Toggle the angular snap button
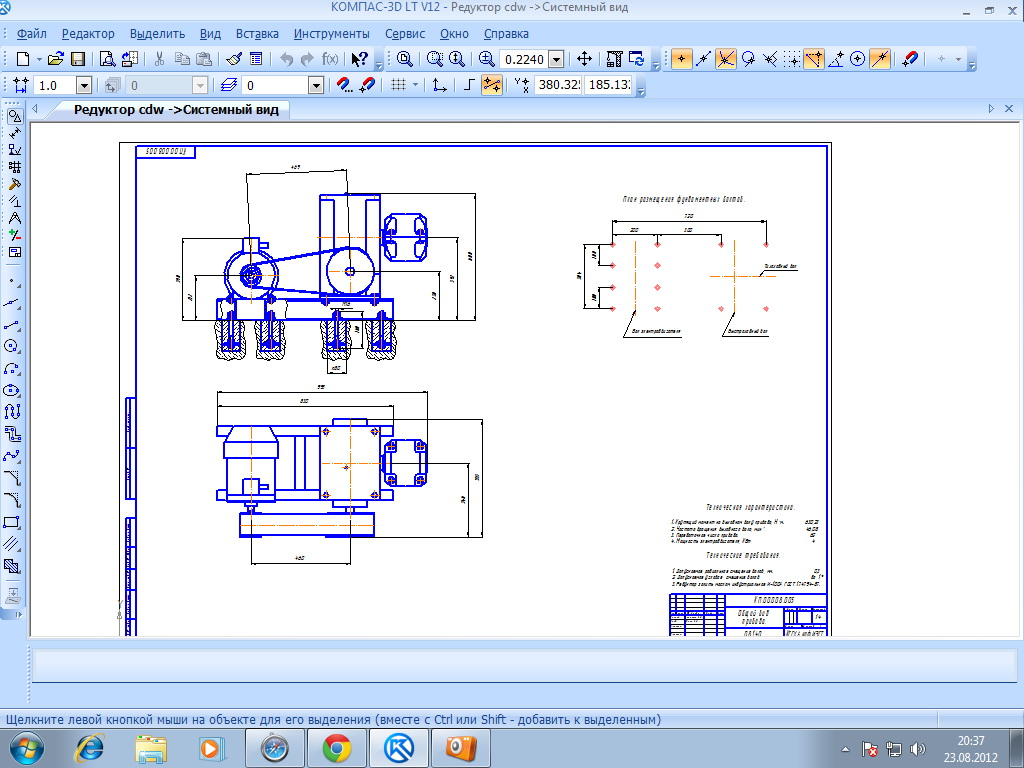Viewport: 1024px width, 768px height. (x=836, y=59)
